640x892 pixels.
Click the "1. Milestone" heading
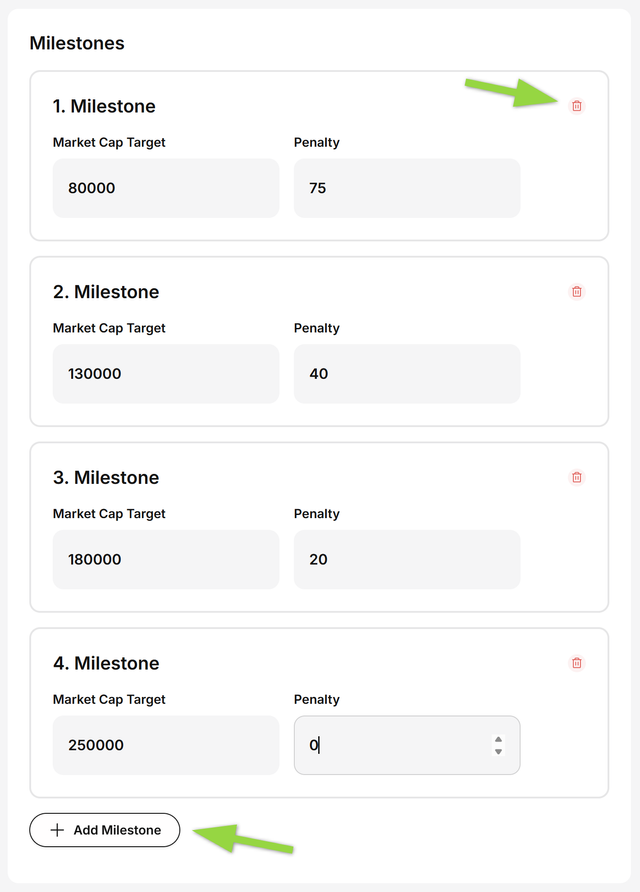click(104, 106)
